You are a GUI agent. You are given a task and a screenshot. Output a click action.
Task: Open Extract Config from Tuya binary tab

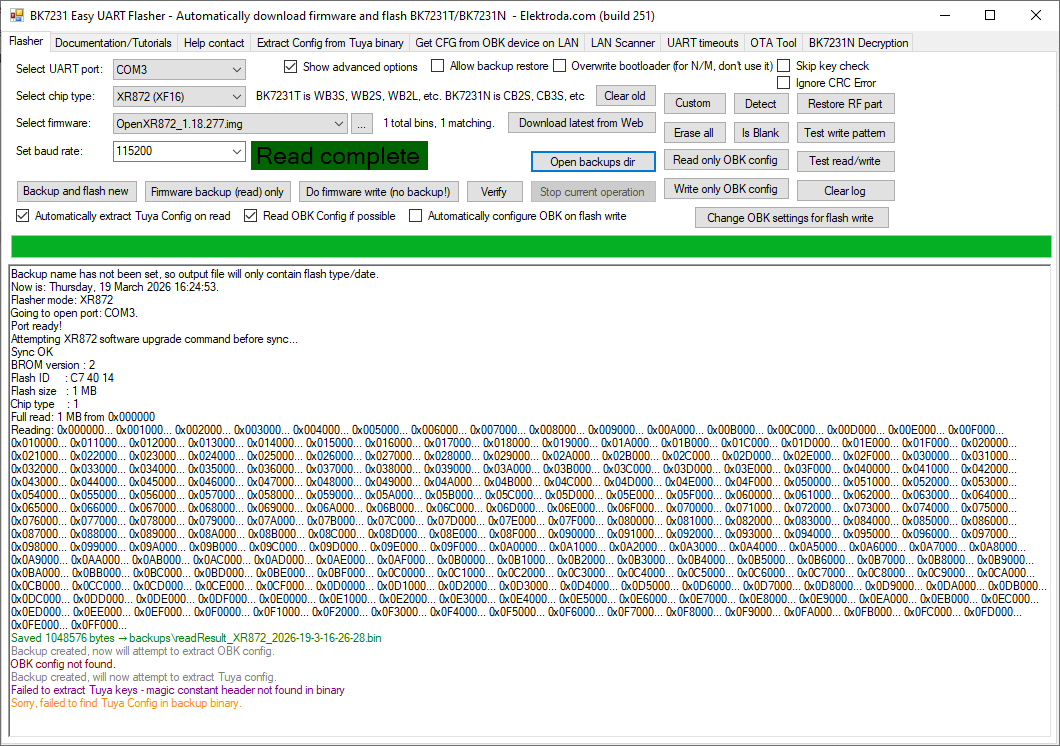330,43
